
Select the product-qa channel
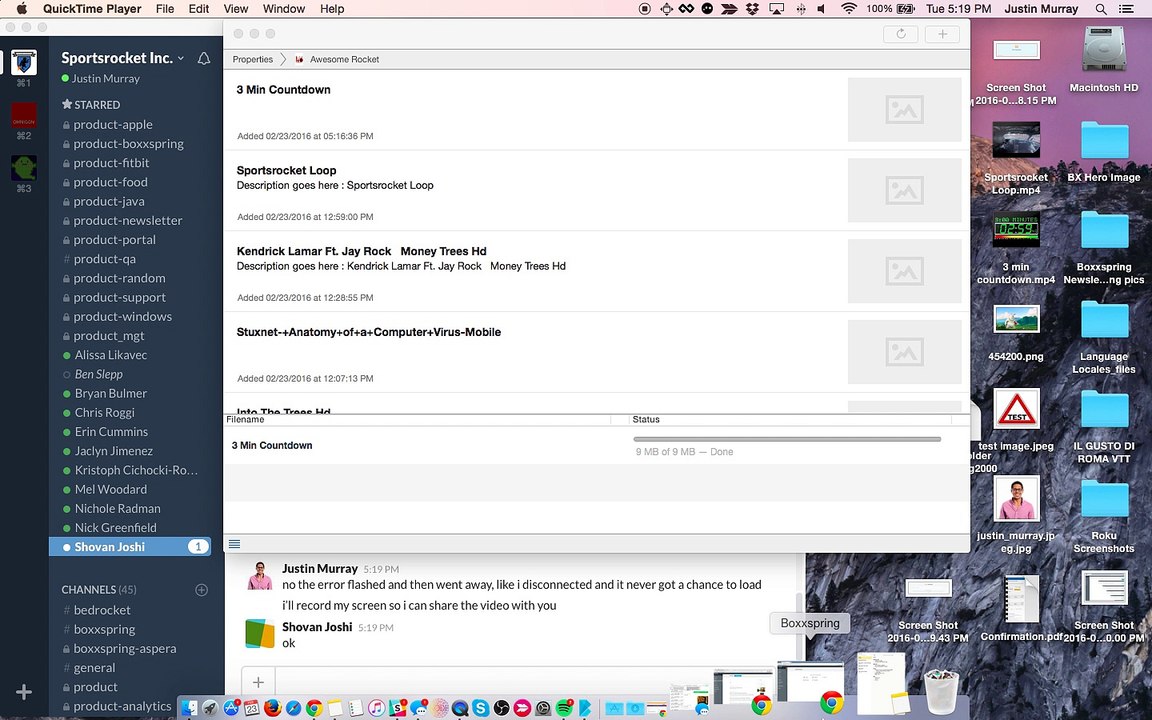click(104, 259)
